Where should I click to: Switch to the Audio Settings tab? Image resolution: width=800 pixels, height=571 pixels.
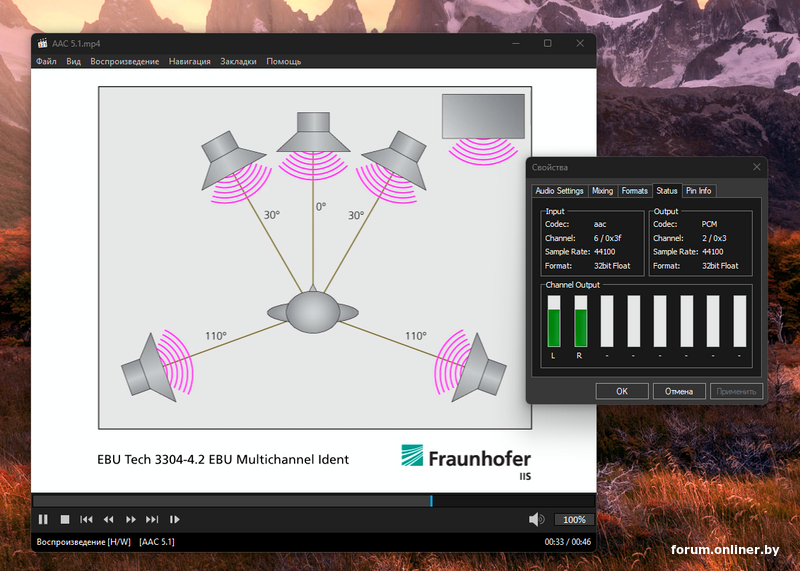tap(559, 190)
